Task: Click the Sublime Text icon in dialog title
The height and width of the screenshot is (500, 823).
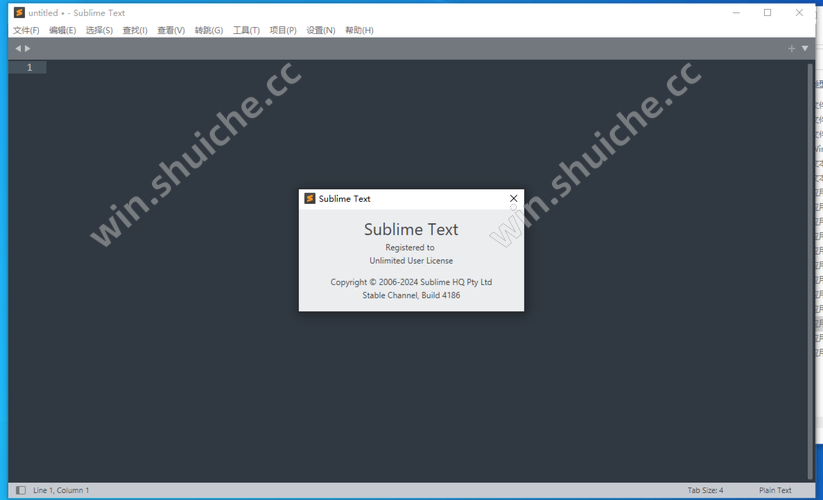Action: pyautogui.click(x=310, y=198)
